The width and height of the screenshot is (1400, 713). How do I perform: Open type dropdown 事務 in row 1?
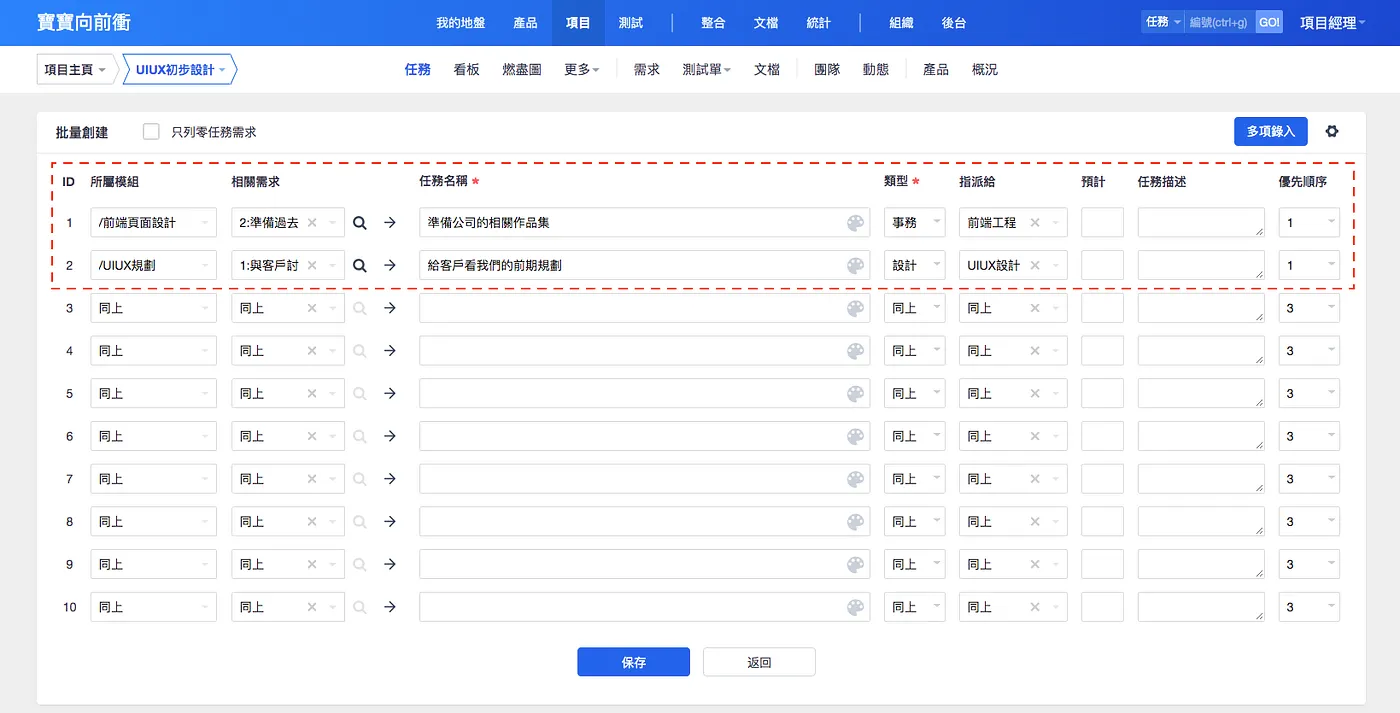coord(914,223)
